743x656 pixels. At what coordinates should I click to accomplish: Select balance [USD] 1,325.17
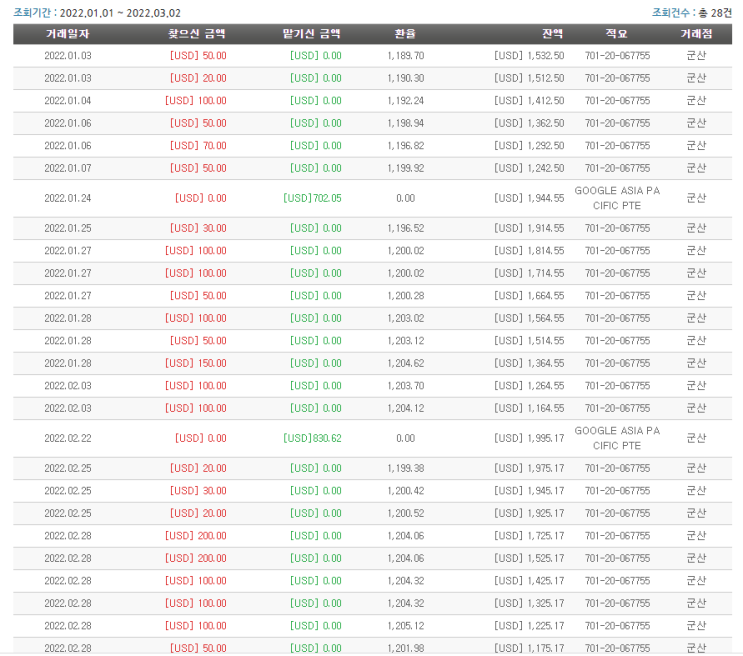[529, 603]
